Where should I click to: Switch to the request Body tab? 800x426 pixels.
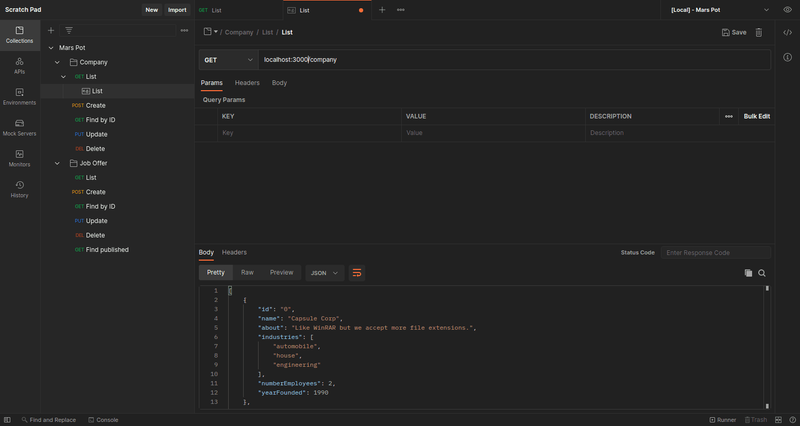tap(279, 83)
